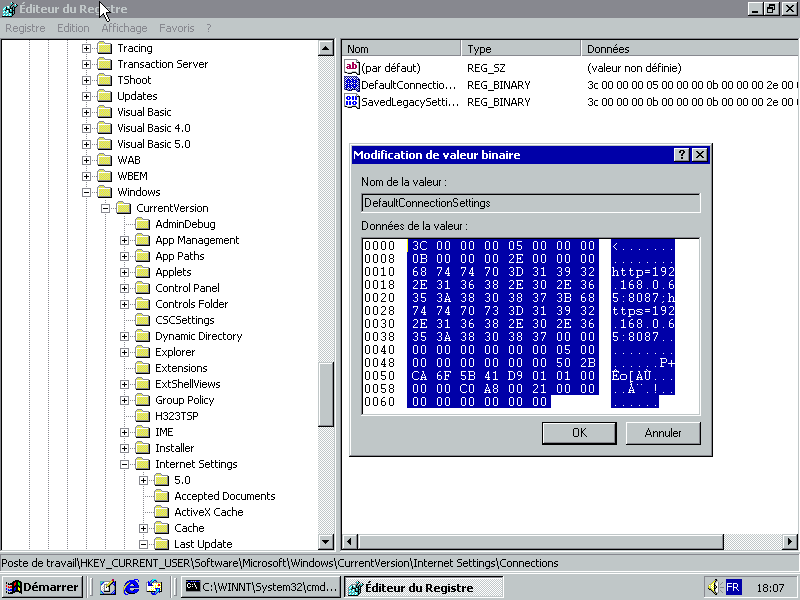This screenshot has width=800, height=600.
Task: Select the TShoot folder icon
Action: tap(105, 80)
